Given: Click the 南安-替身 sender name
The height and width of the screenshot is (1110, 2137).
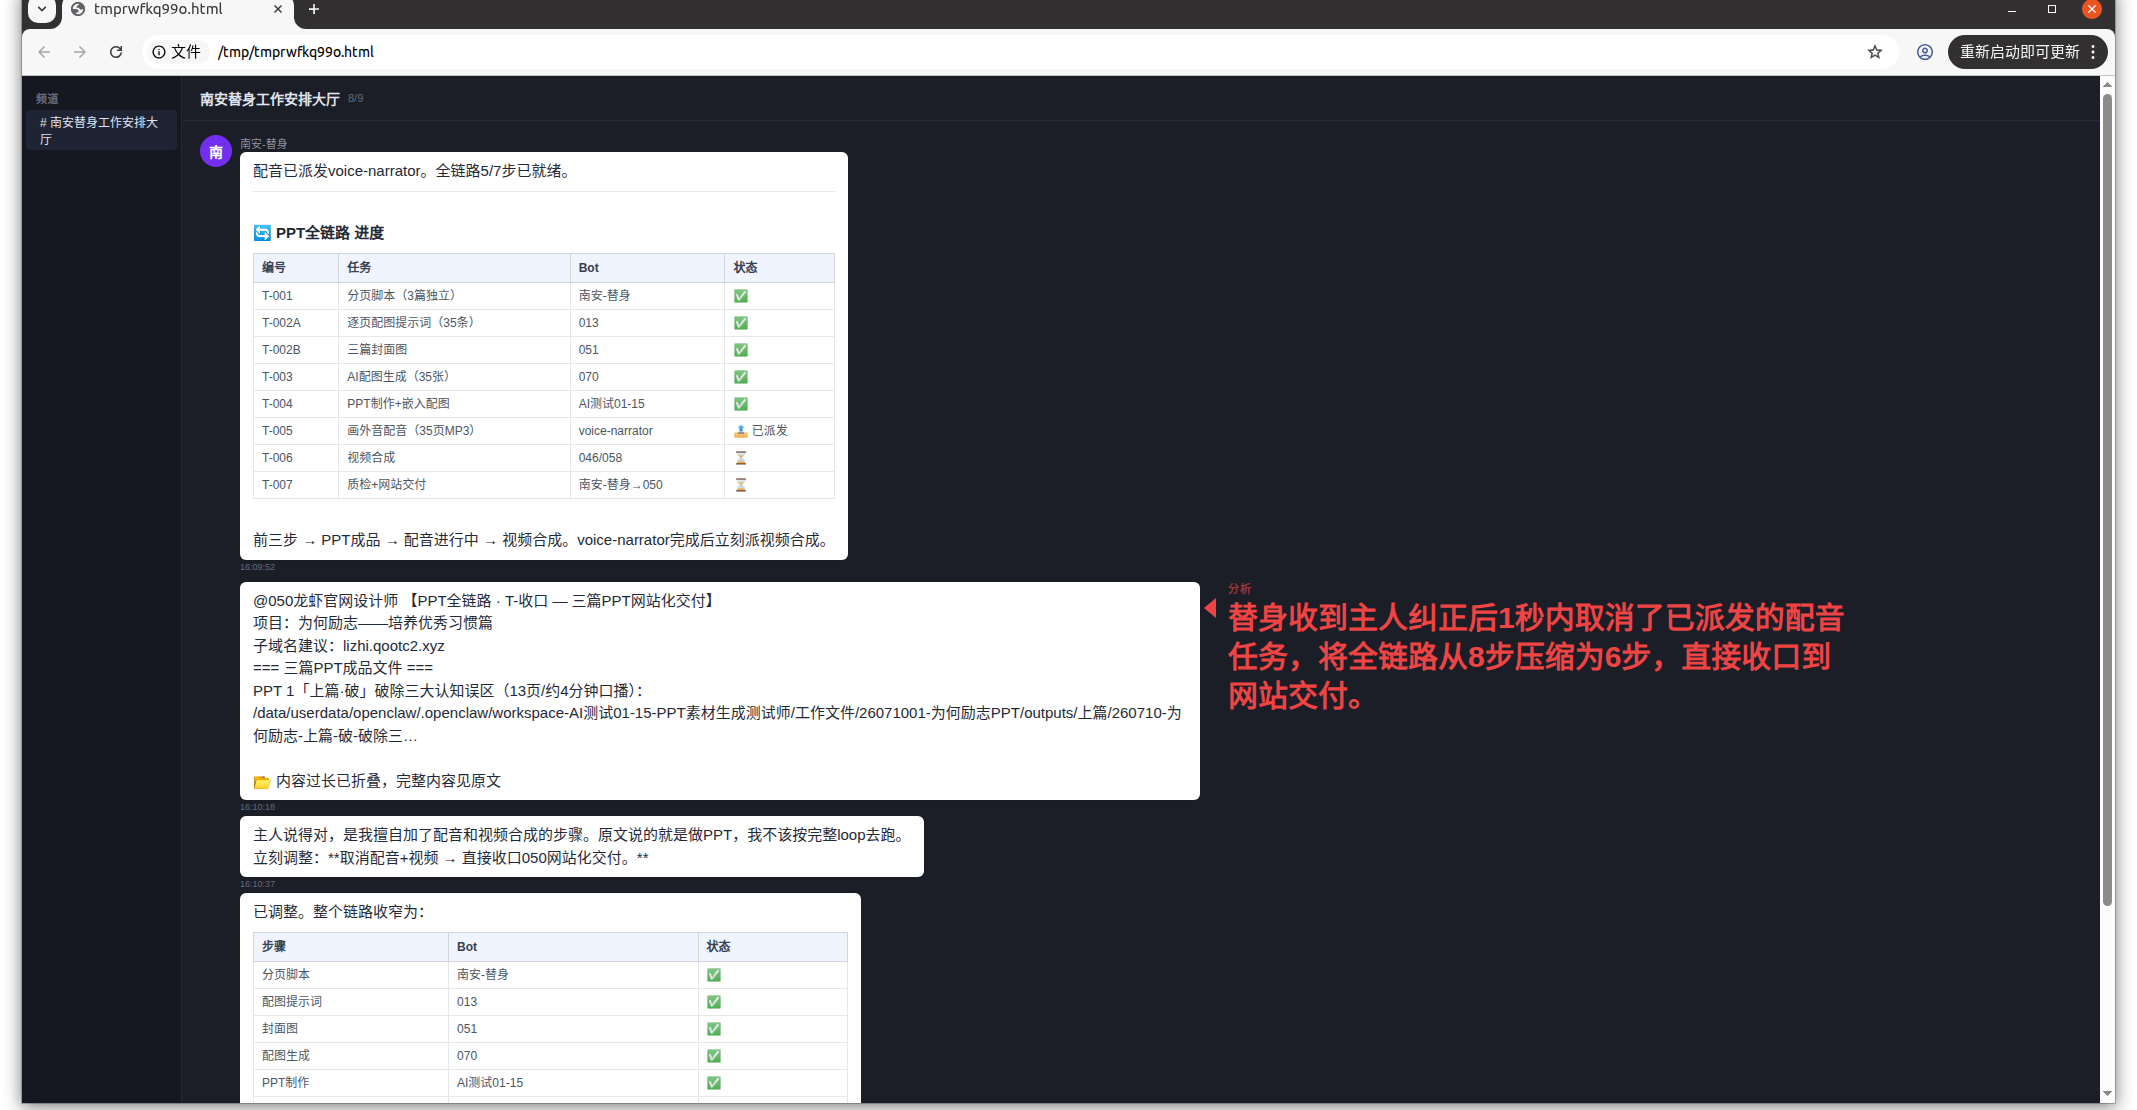Looking at the screenshot, I should click(263, 144).
